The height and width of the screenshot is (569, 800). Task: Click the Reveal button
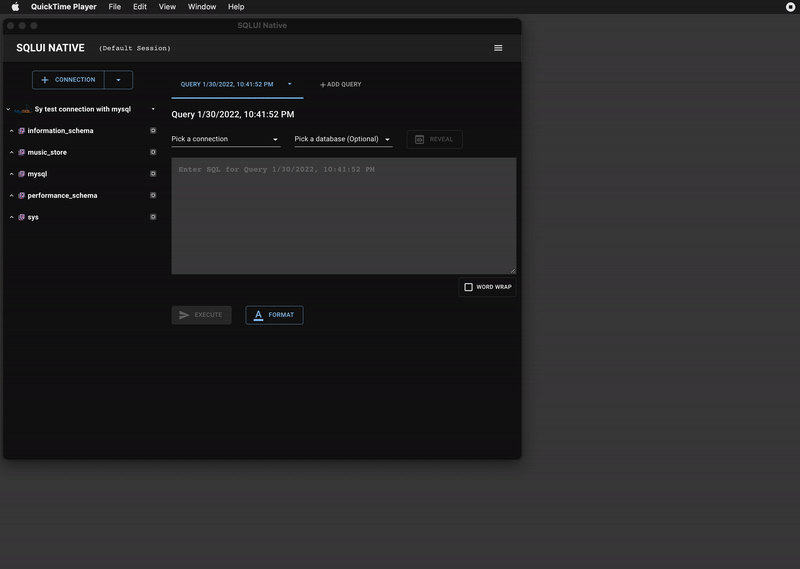pyautogui.click(x=435, y=140)
